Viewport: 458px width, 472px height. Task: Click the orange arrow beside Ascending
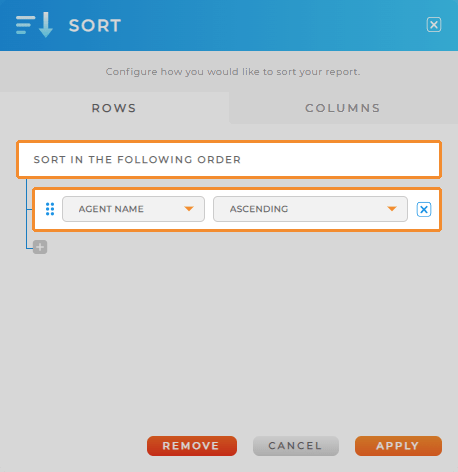392,209
